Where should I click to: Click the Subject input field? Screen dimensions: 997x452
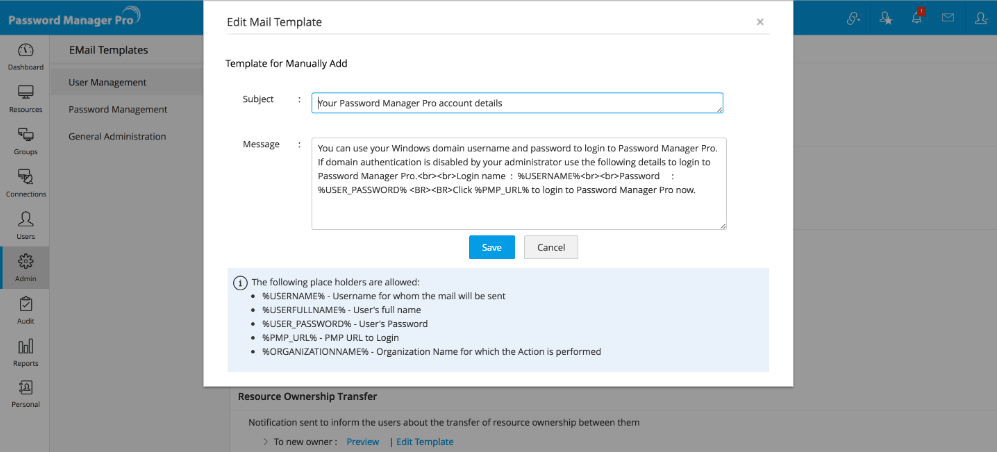point(516,103)
